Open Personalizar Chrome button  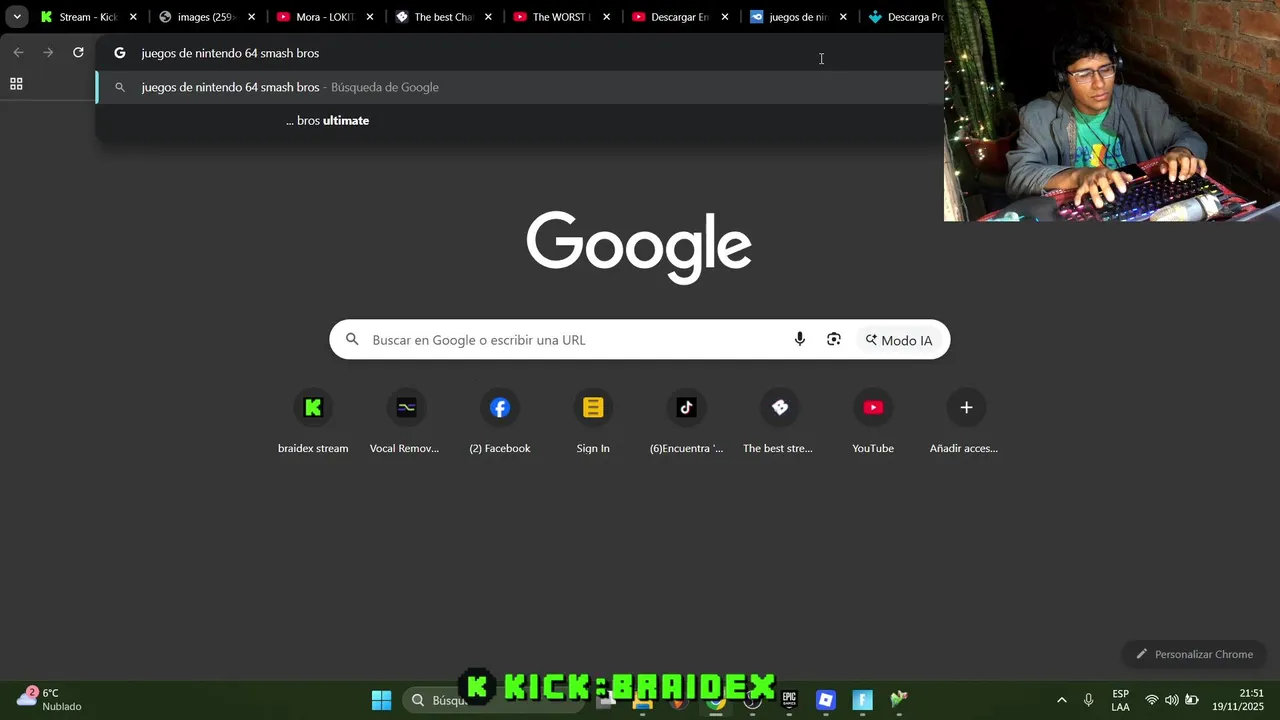coord(1194,654)
